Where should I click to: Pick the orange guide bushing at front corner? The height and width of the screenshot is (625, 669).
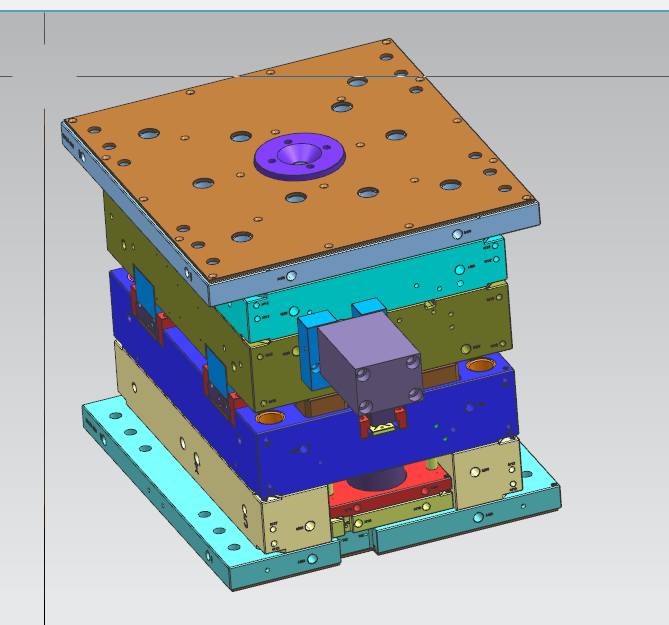pyautogui.click(x=271, y=417)
